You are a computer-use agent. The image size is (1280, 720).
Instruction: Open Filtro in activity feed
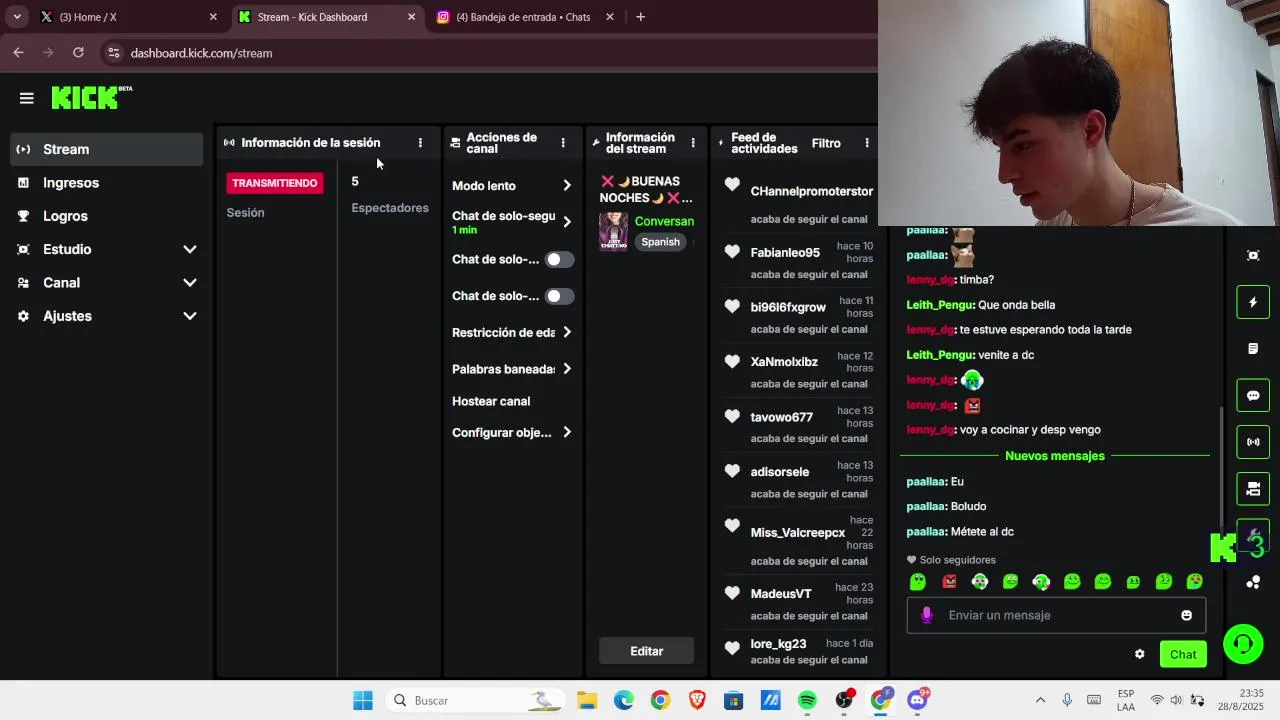[x=826, y=143]
